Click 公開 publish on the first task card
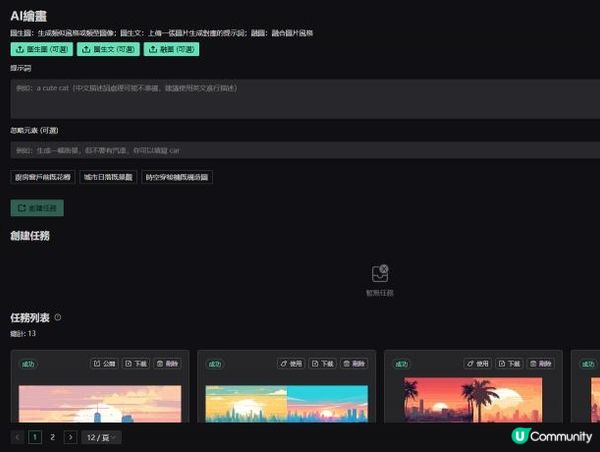 click(104, 364)
